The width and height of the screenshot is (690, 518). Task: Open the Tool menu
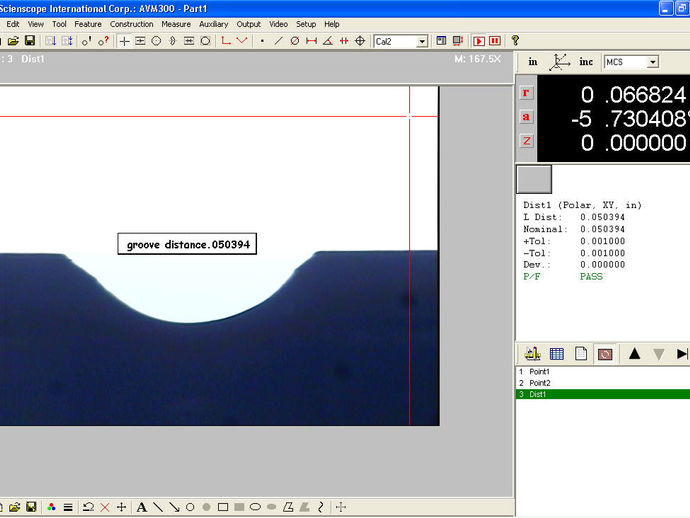[x=59, y=24]
